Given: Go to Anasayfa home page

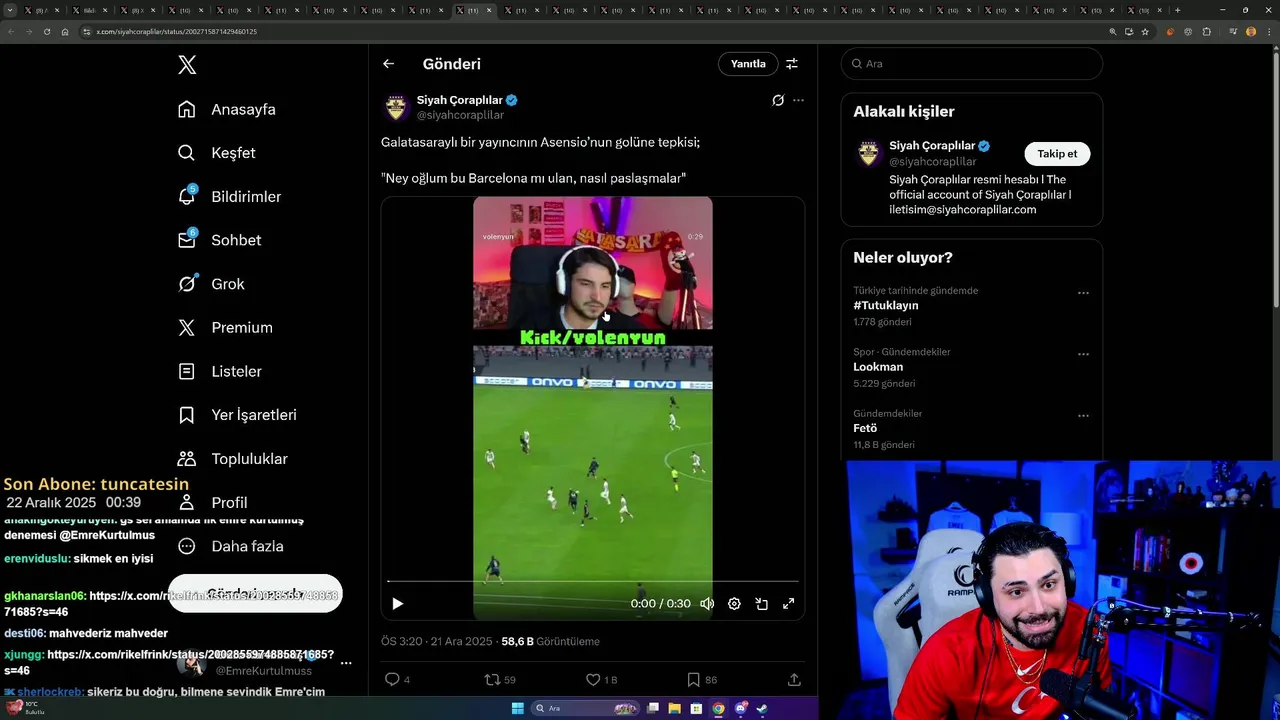Looking at the screenshot, I should point(227,109).
